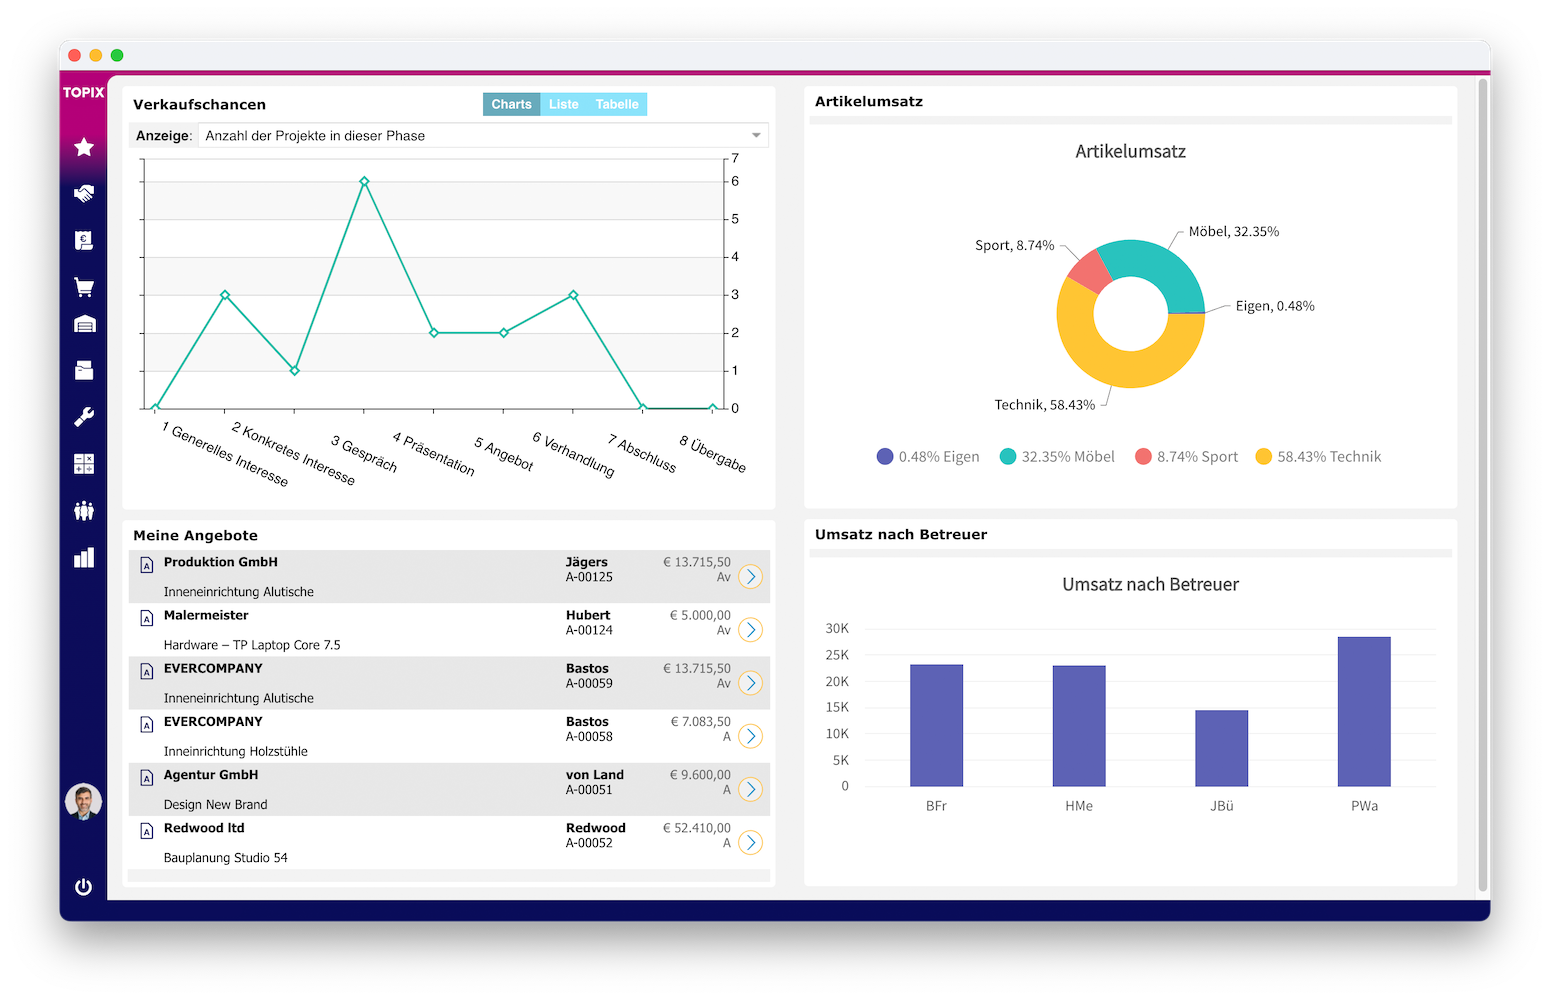
Task: Toggle the Möbel legend color dot
Action: (1008, 457)
